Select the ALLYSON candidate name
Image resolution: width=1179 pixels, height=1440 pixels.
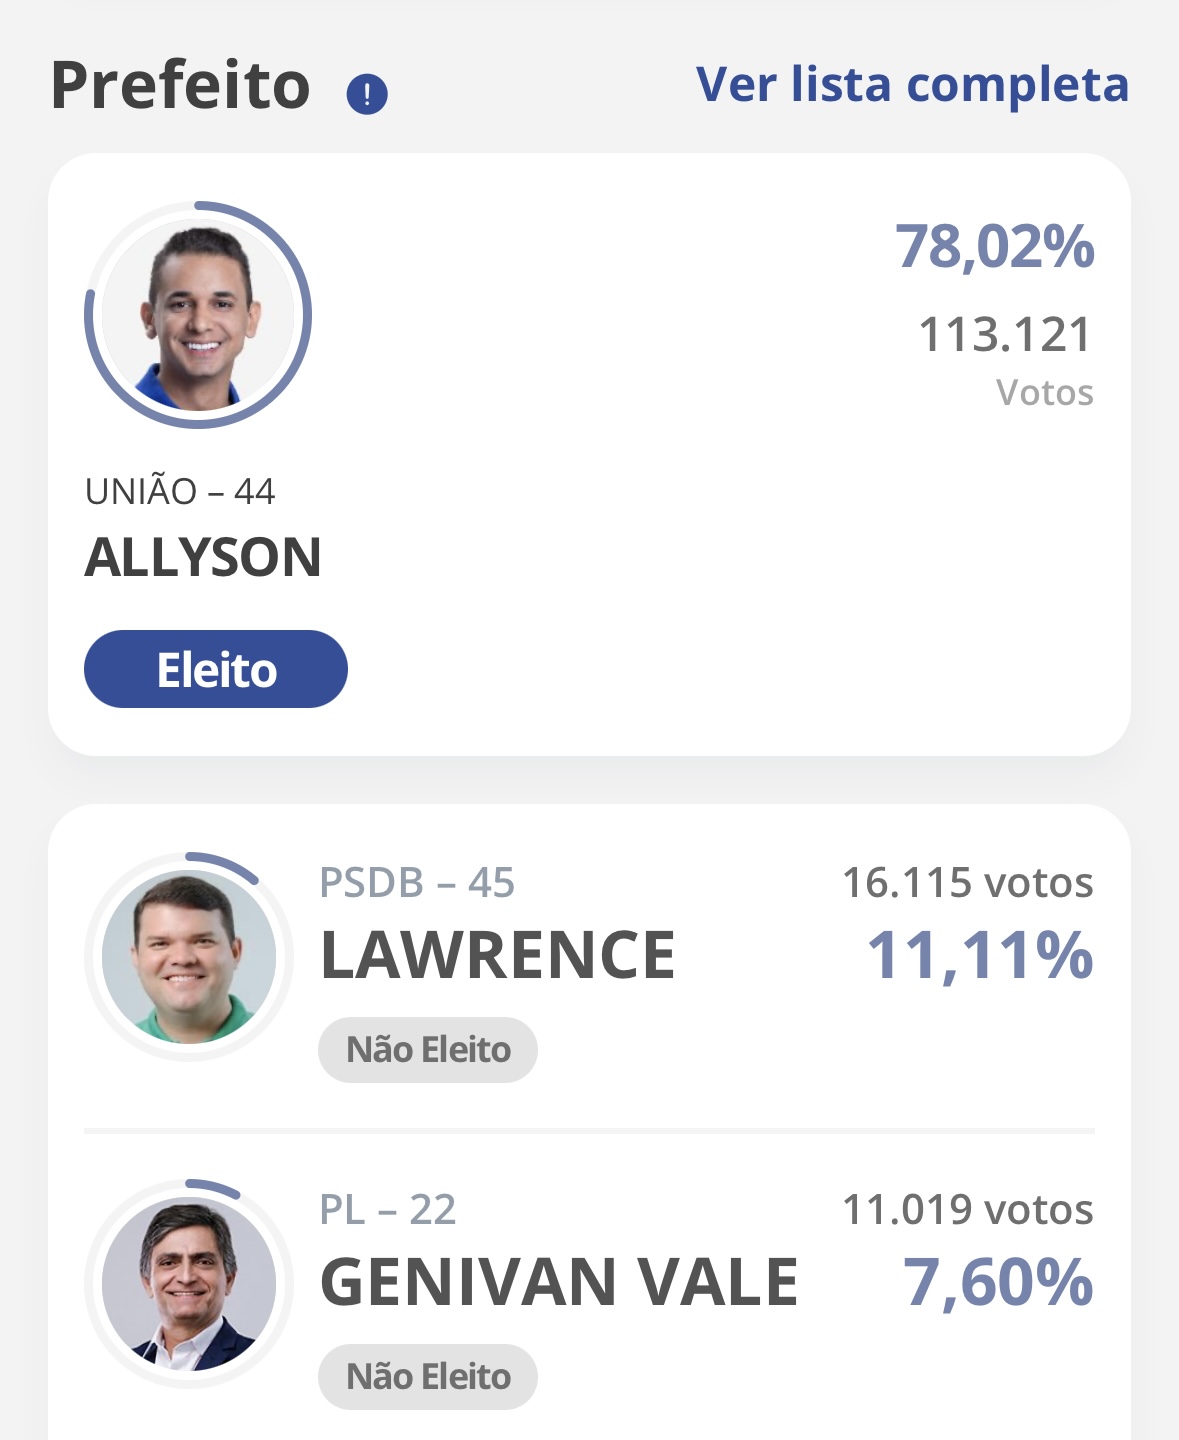point(203,557)
